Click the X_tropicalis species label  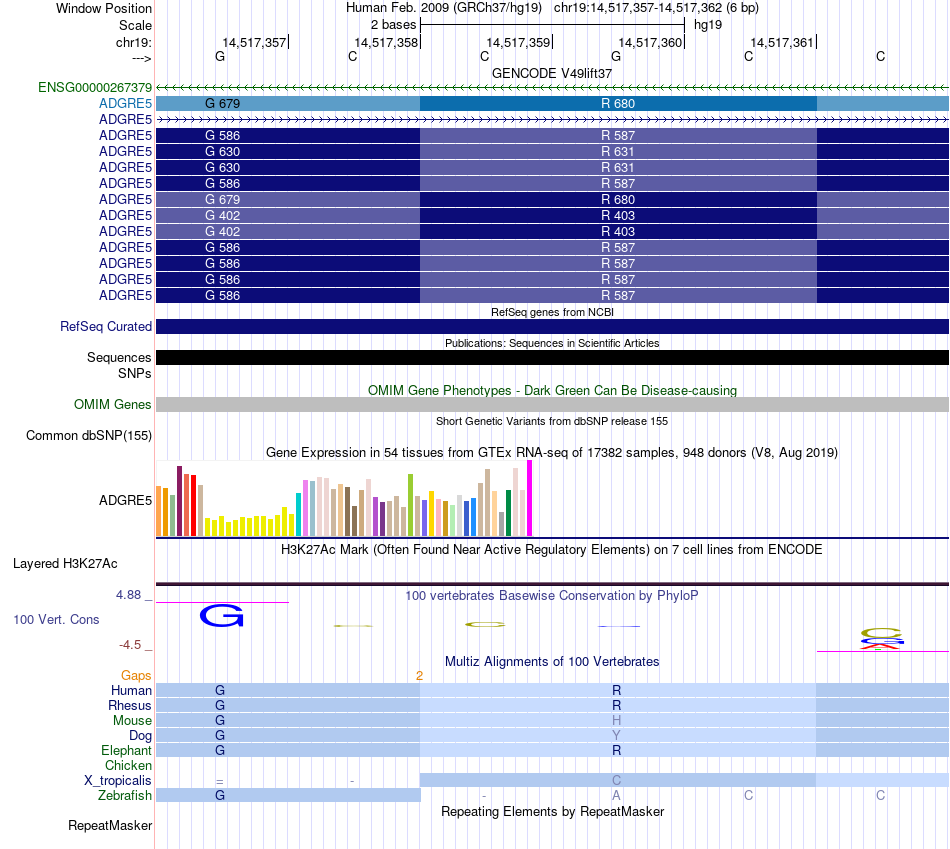[118, 781]
